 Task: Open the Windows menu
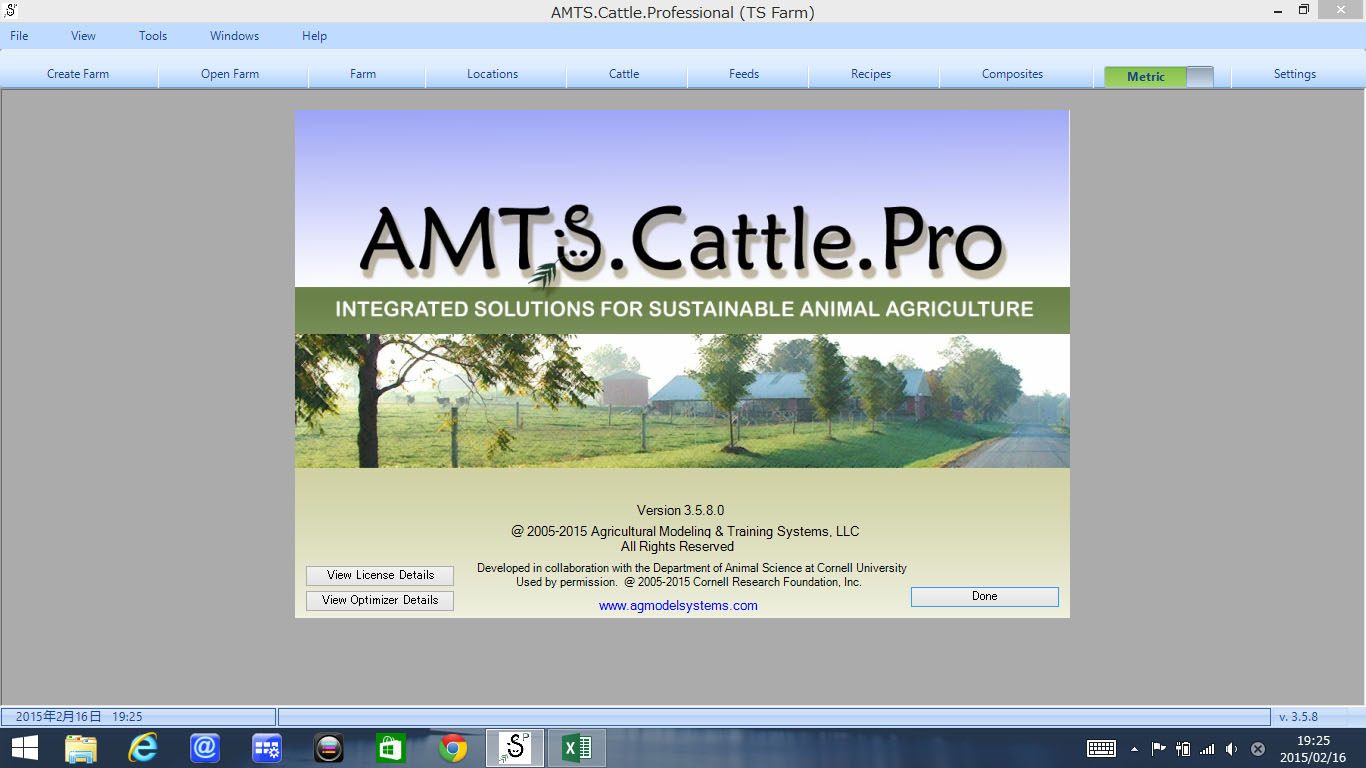(x=234, y=36)
